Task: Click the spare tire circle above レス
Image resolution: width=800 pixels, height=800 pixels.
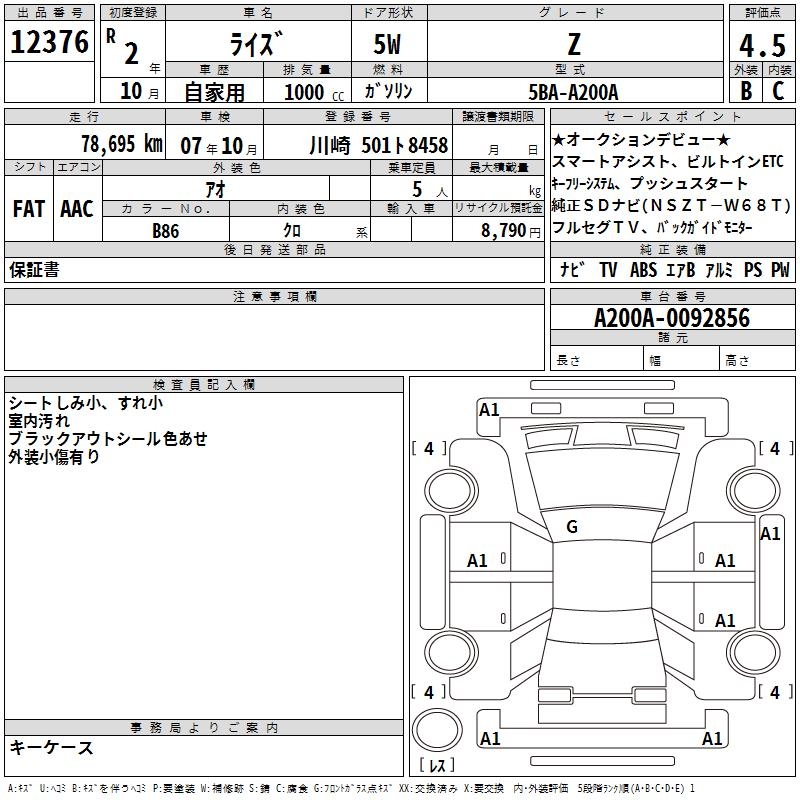Action: pyautogui.click(x=437, y=730)
